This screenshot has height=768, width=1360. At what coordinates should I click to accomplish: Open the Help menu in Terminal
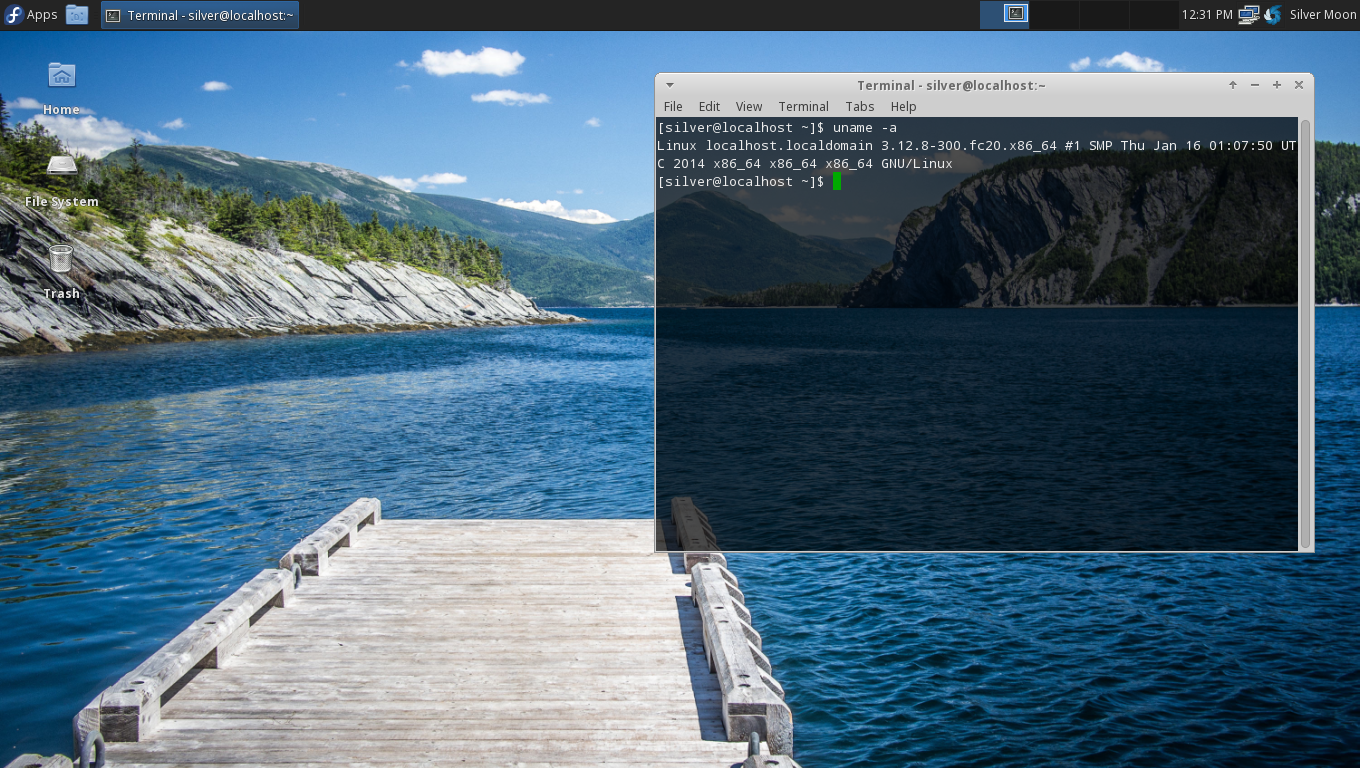(903, 106)
